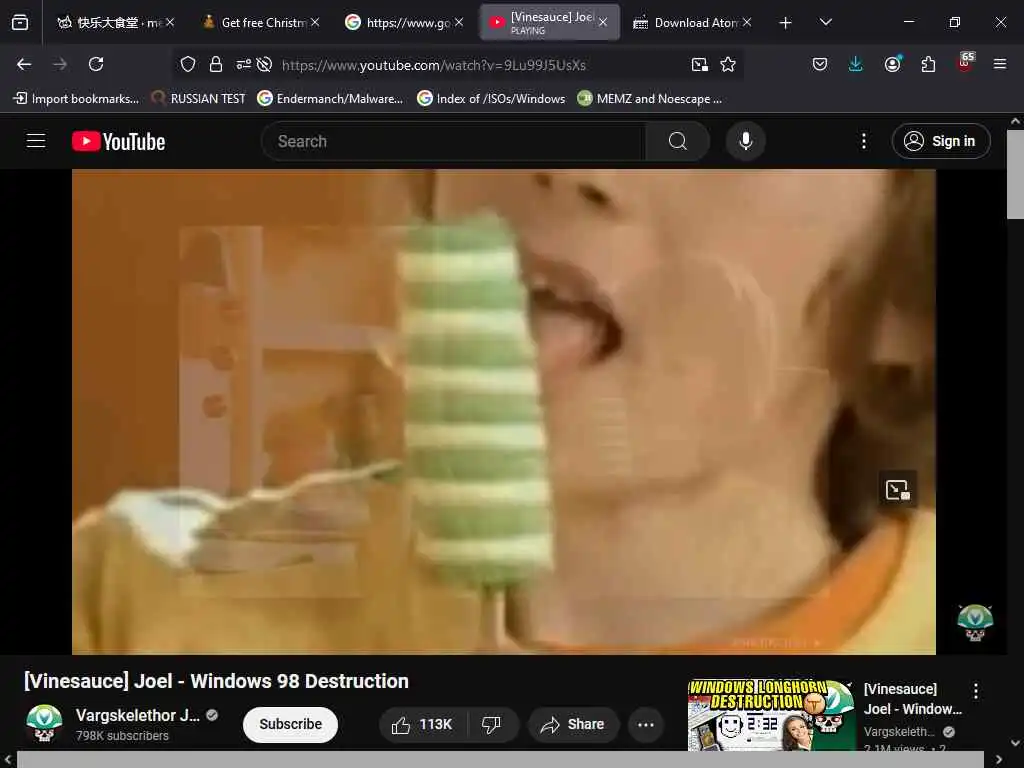1024x768 pixels.
Task: Search with your voice microphone
Action: pos(745,141)
